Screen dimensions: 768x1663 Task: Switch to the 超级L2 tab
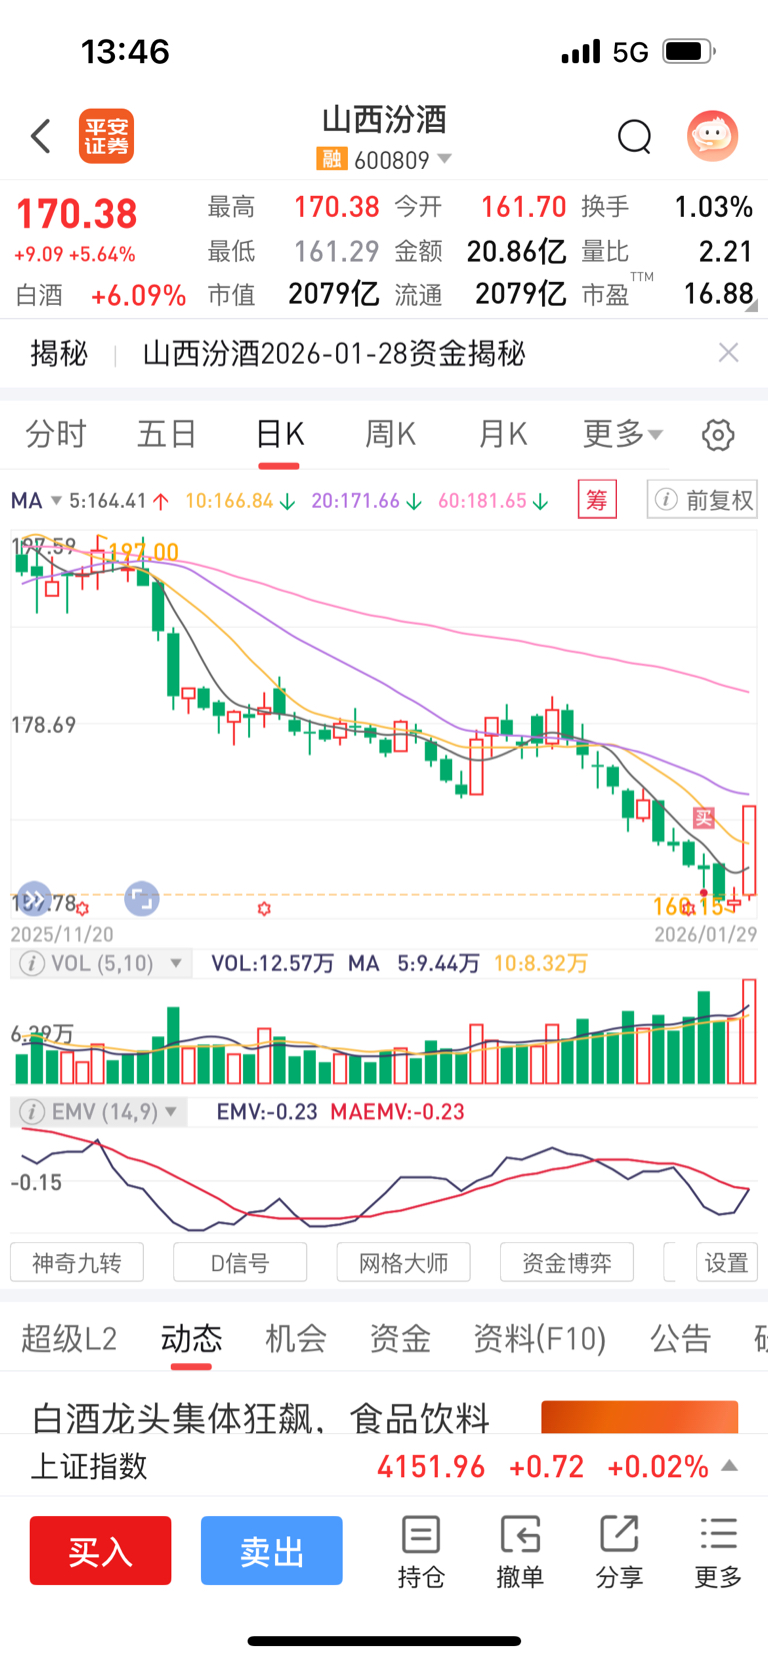69,1338
